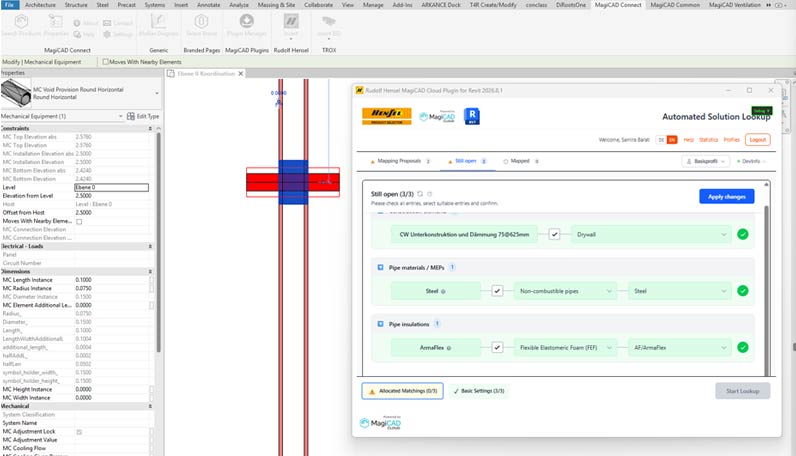Click the Edit Type icon in Properties
The height and width of the screenshot is (456, 796).
131,116
